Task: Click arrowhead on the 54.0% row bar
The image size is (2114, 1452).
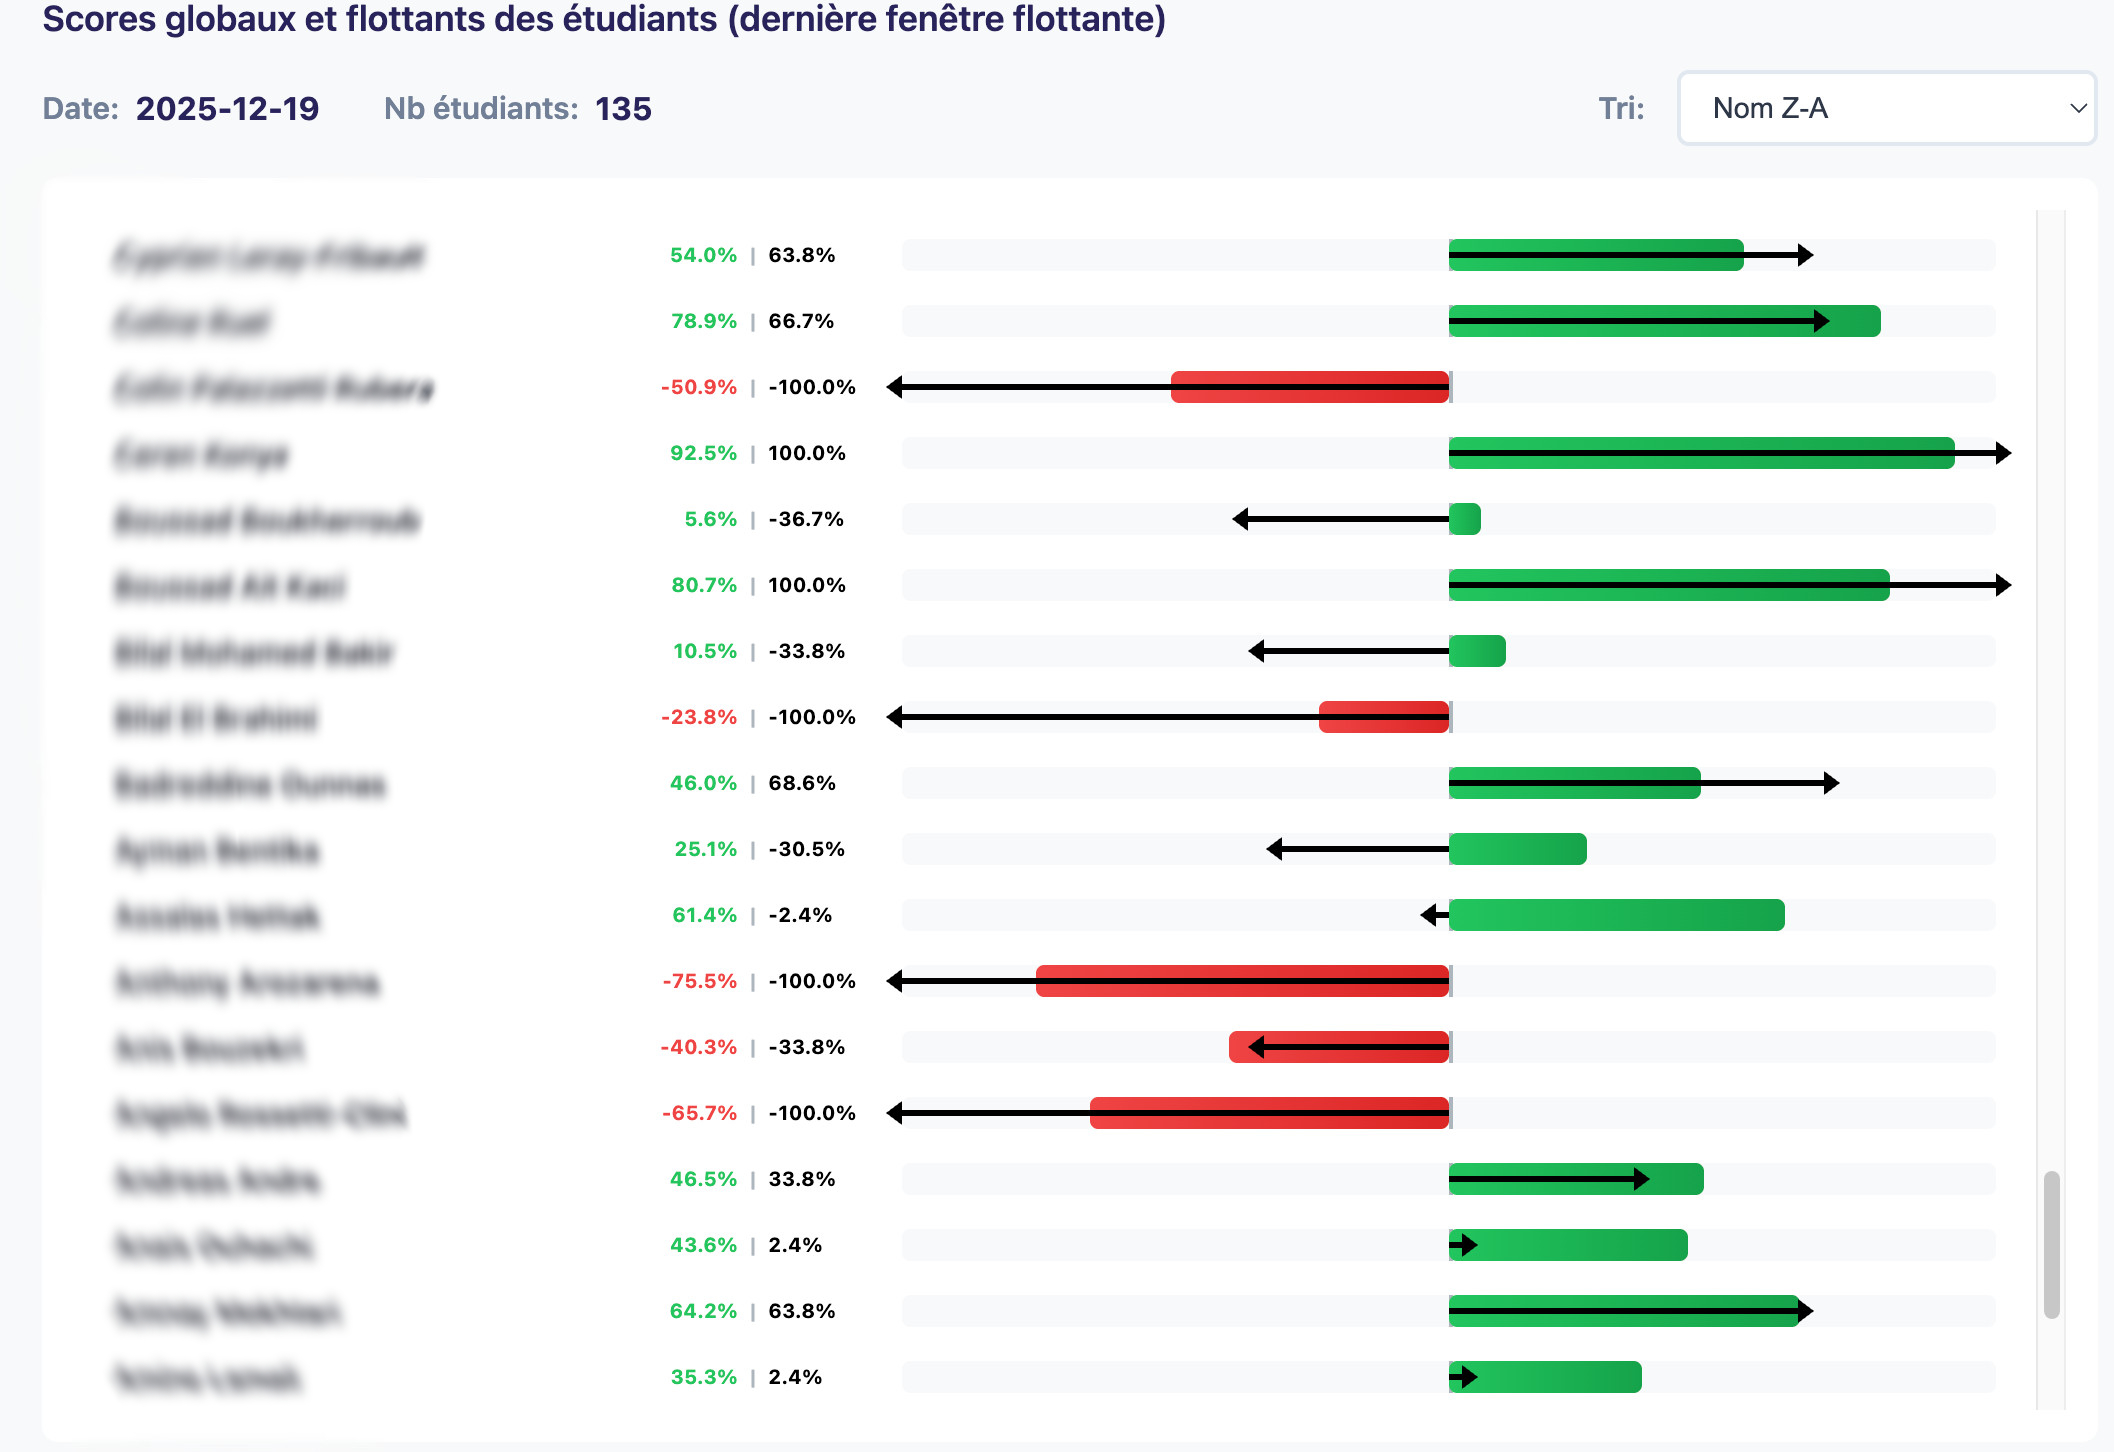Action: [1805, 255]
